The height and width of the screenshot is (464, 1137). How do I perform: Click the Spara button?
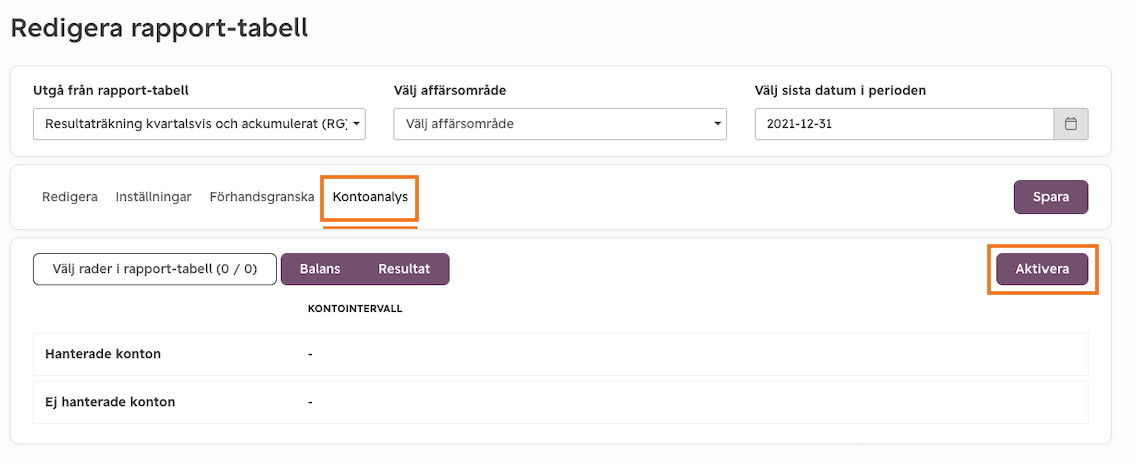tap(1051, 196)
